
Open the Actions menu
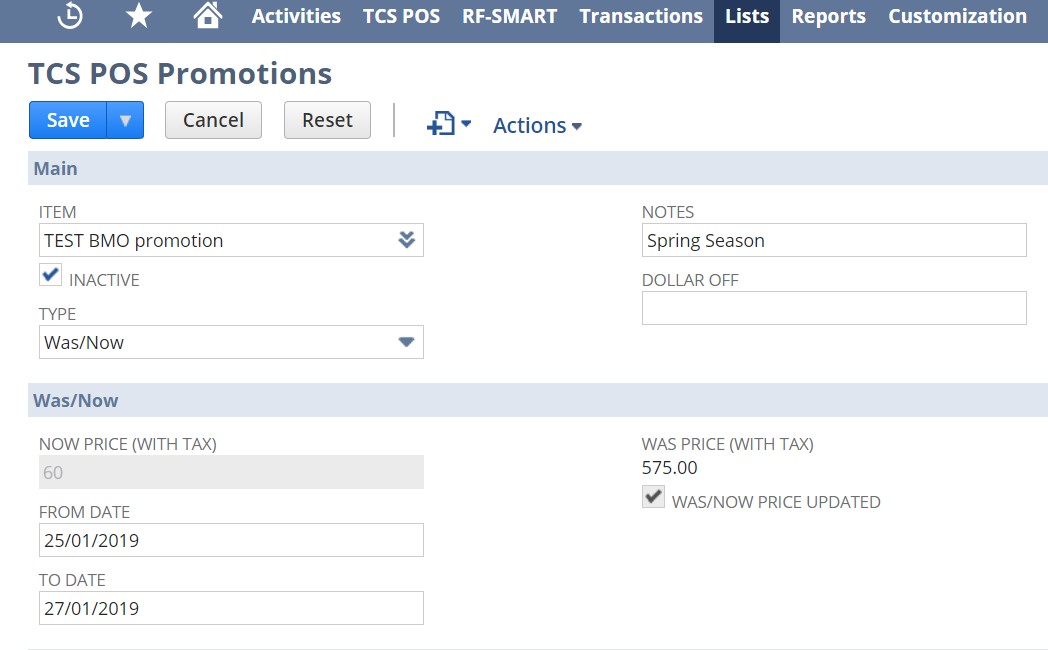(x=536, y=125)
